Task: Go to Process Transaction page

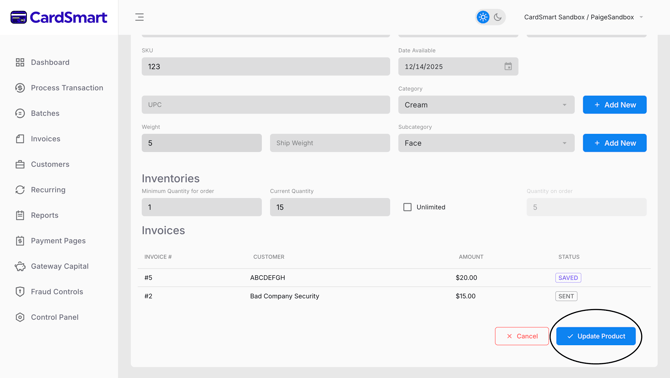Action: (67, 88)
